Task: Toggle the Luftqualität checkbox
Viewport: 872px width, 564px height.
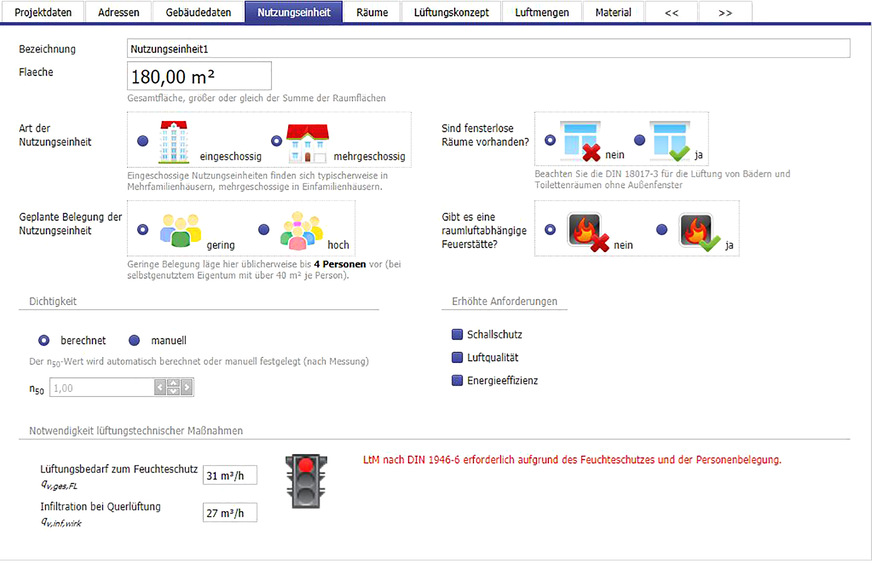Action: tap(457, 357)
